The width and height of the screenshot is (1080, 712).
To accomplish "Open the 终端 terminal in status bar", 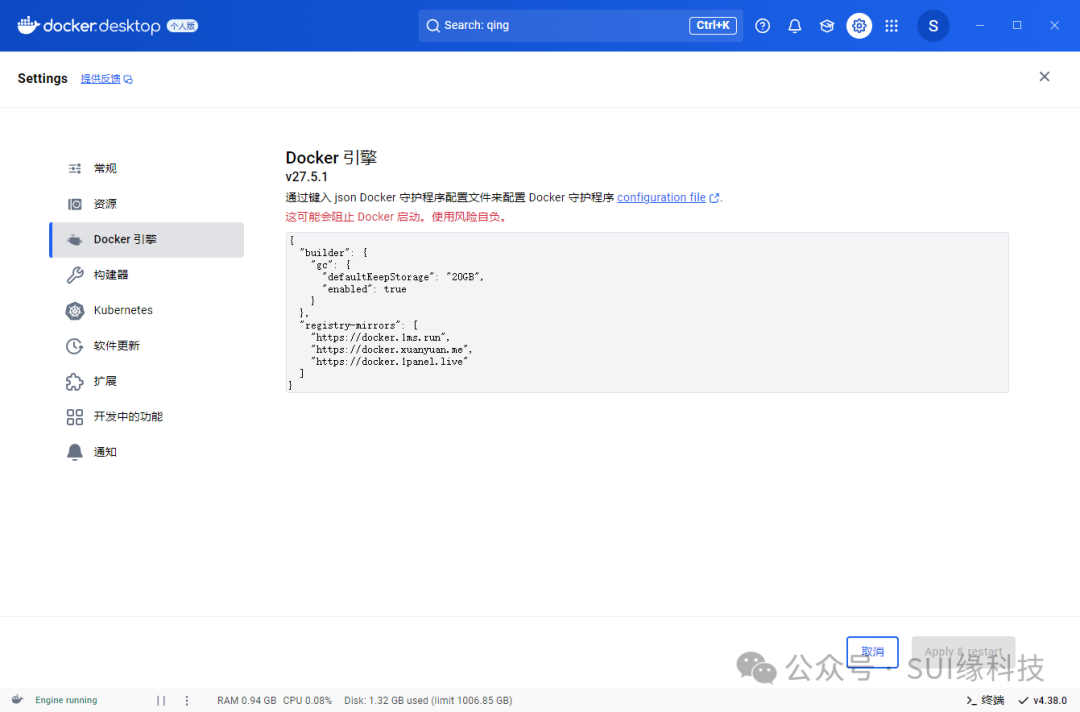I will point(985,700).
